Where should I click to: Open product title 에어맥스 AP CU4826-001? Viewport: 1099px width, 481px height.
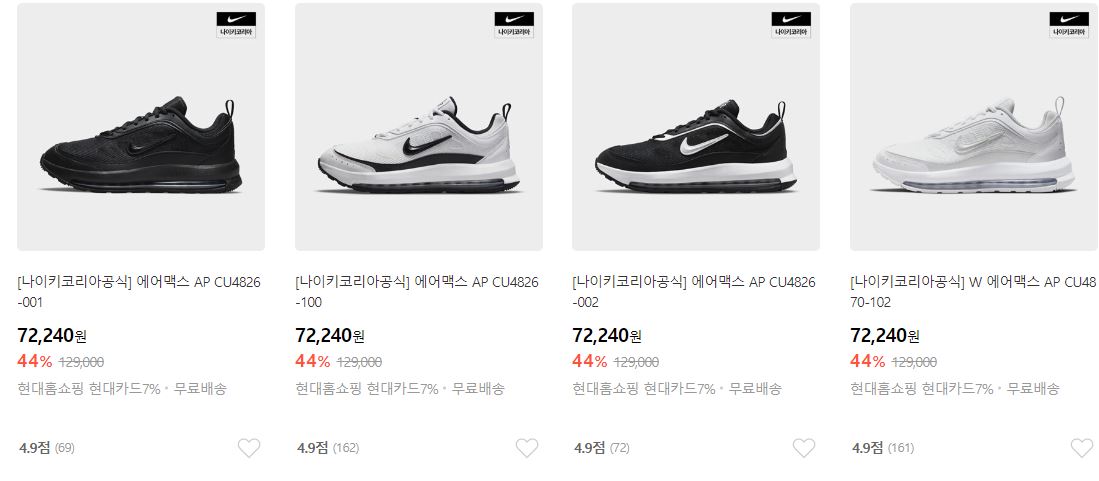click(139, 292)
